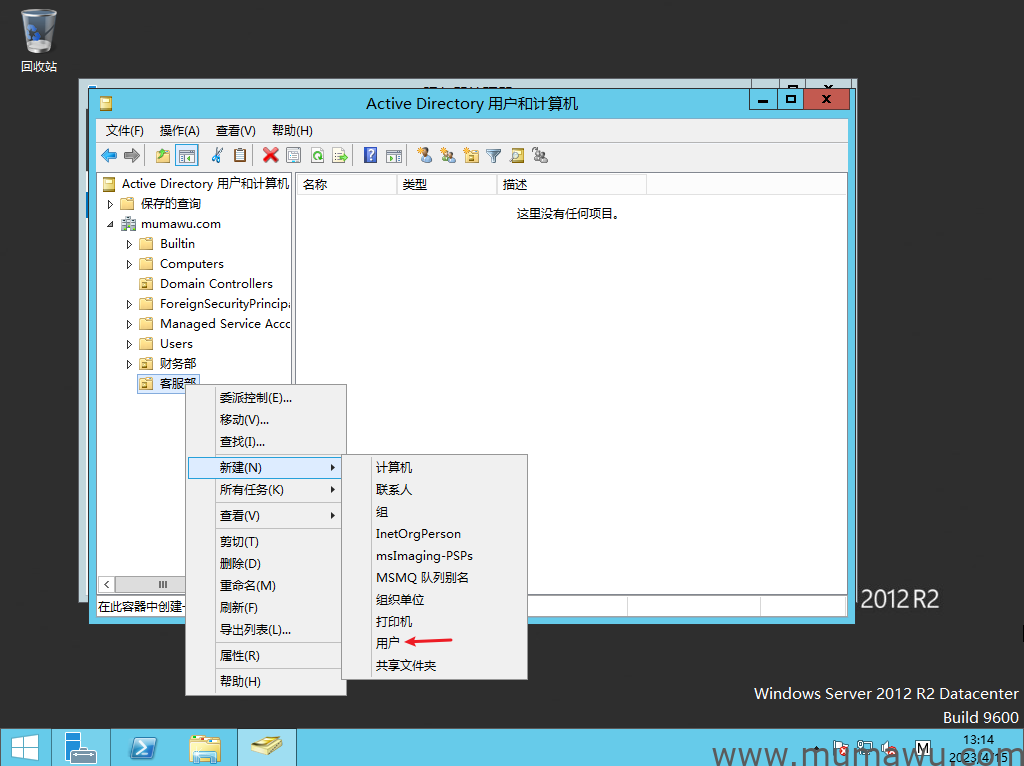The image size is (1024, 766).
Task: Collapse the mumawu.com domain node
Action: (x=110, y=224)
